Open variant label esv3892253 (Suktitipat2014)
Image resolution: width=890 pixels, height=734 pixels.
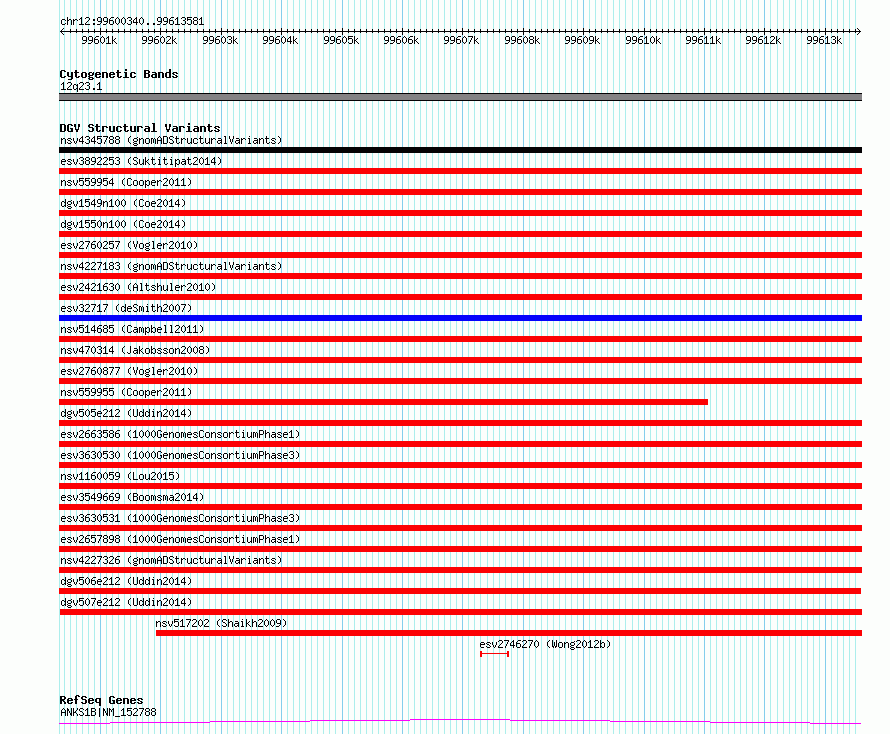141,161
